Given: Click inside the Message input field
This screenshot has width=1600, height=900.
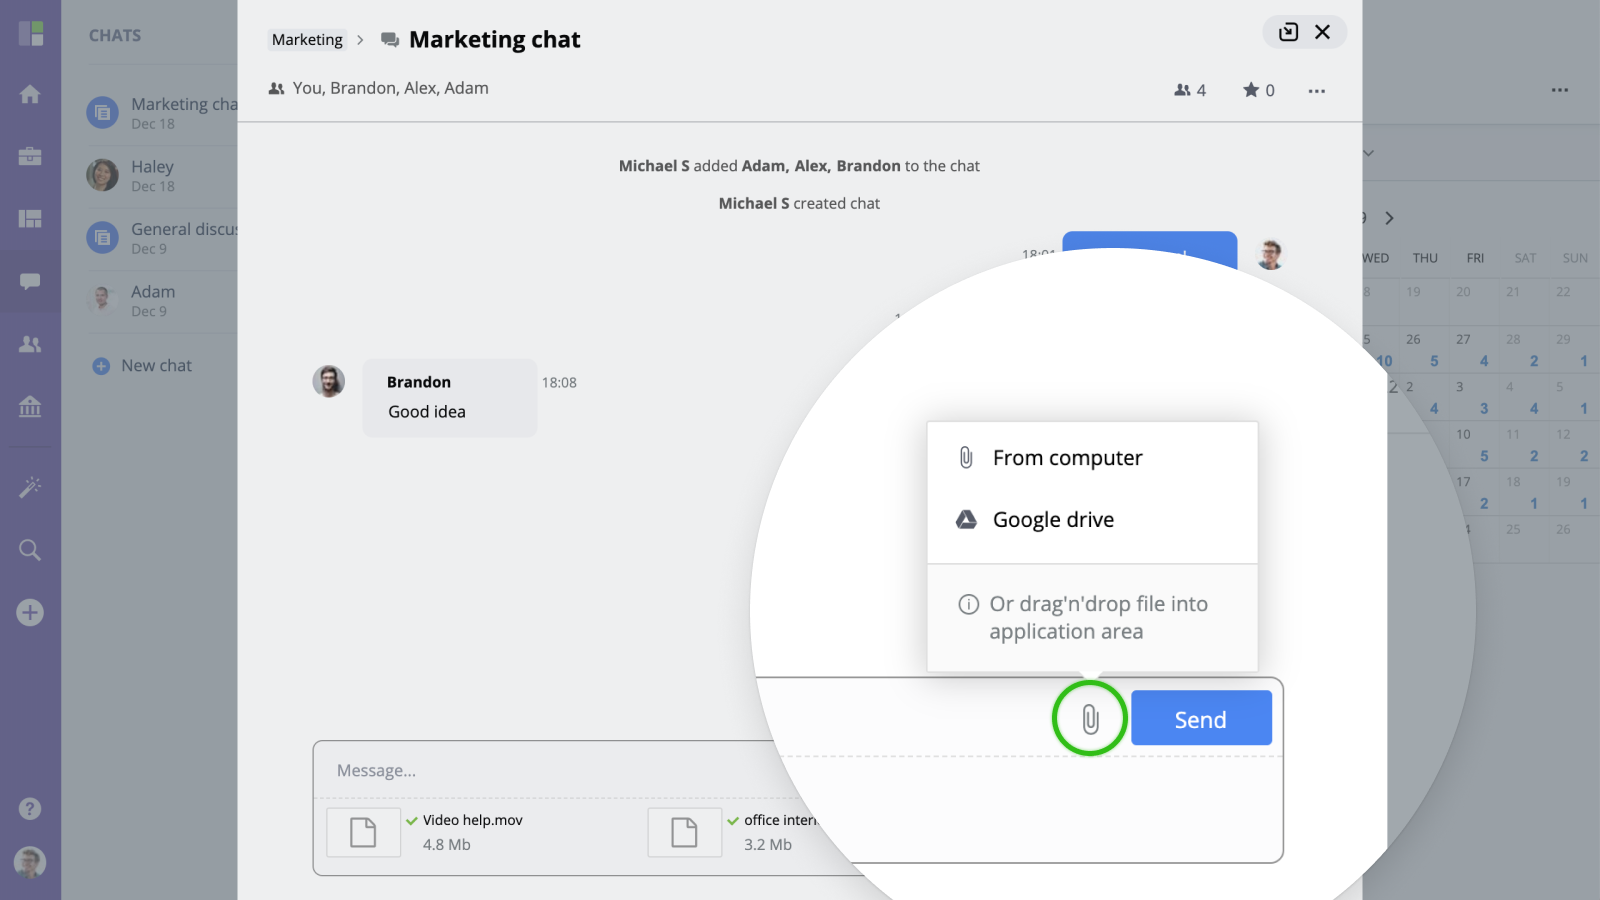Looking at the screenshot, I should click(545, 770).
